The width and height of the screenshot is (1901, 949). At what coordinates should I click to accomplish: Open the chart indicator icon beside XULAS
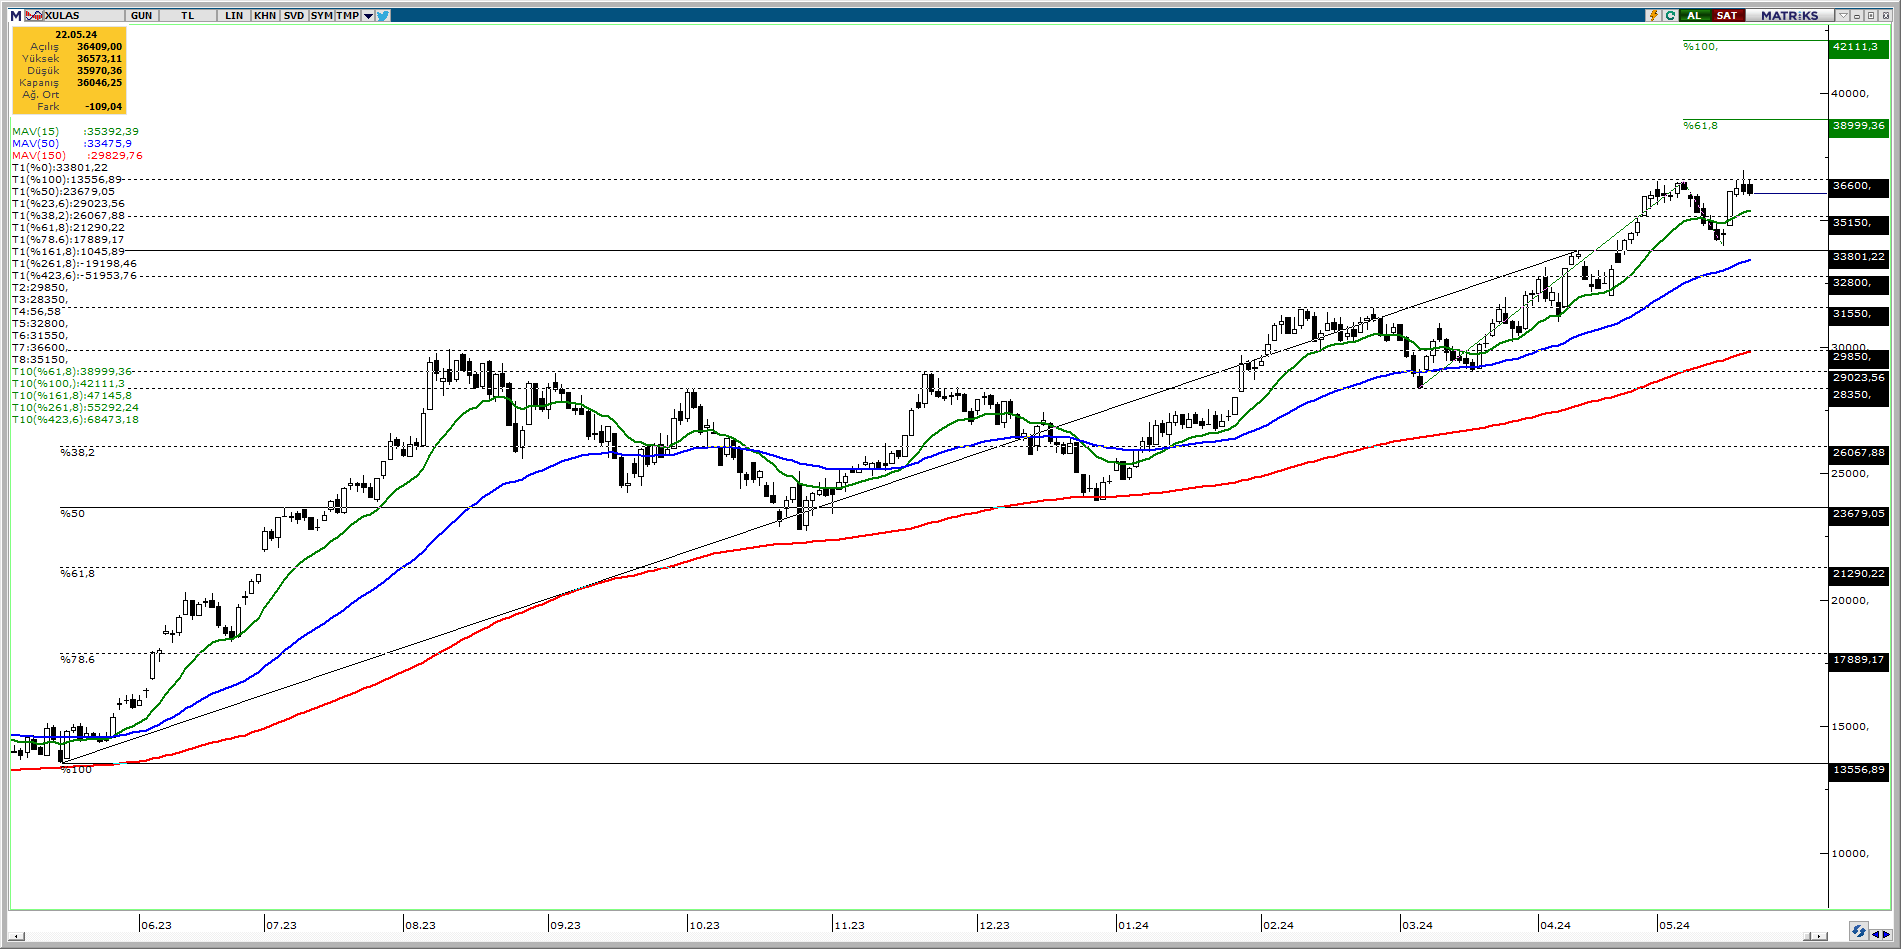coord(34,16)
